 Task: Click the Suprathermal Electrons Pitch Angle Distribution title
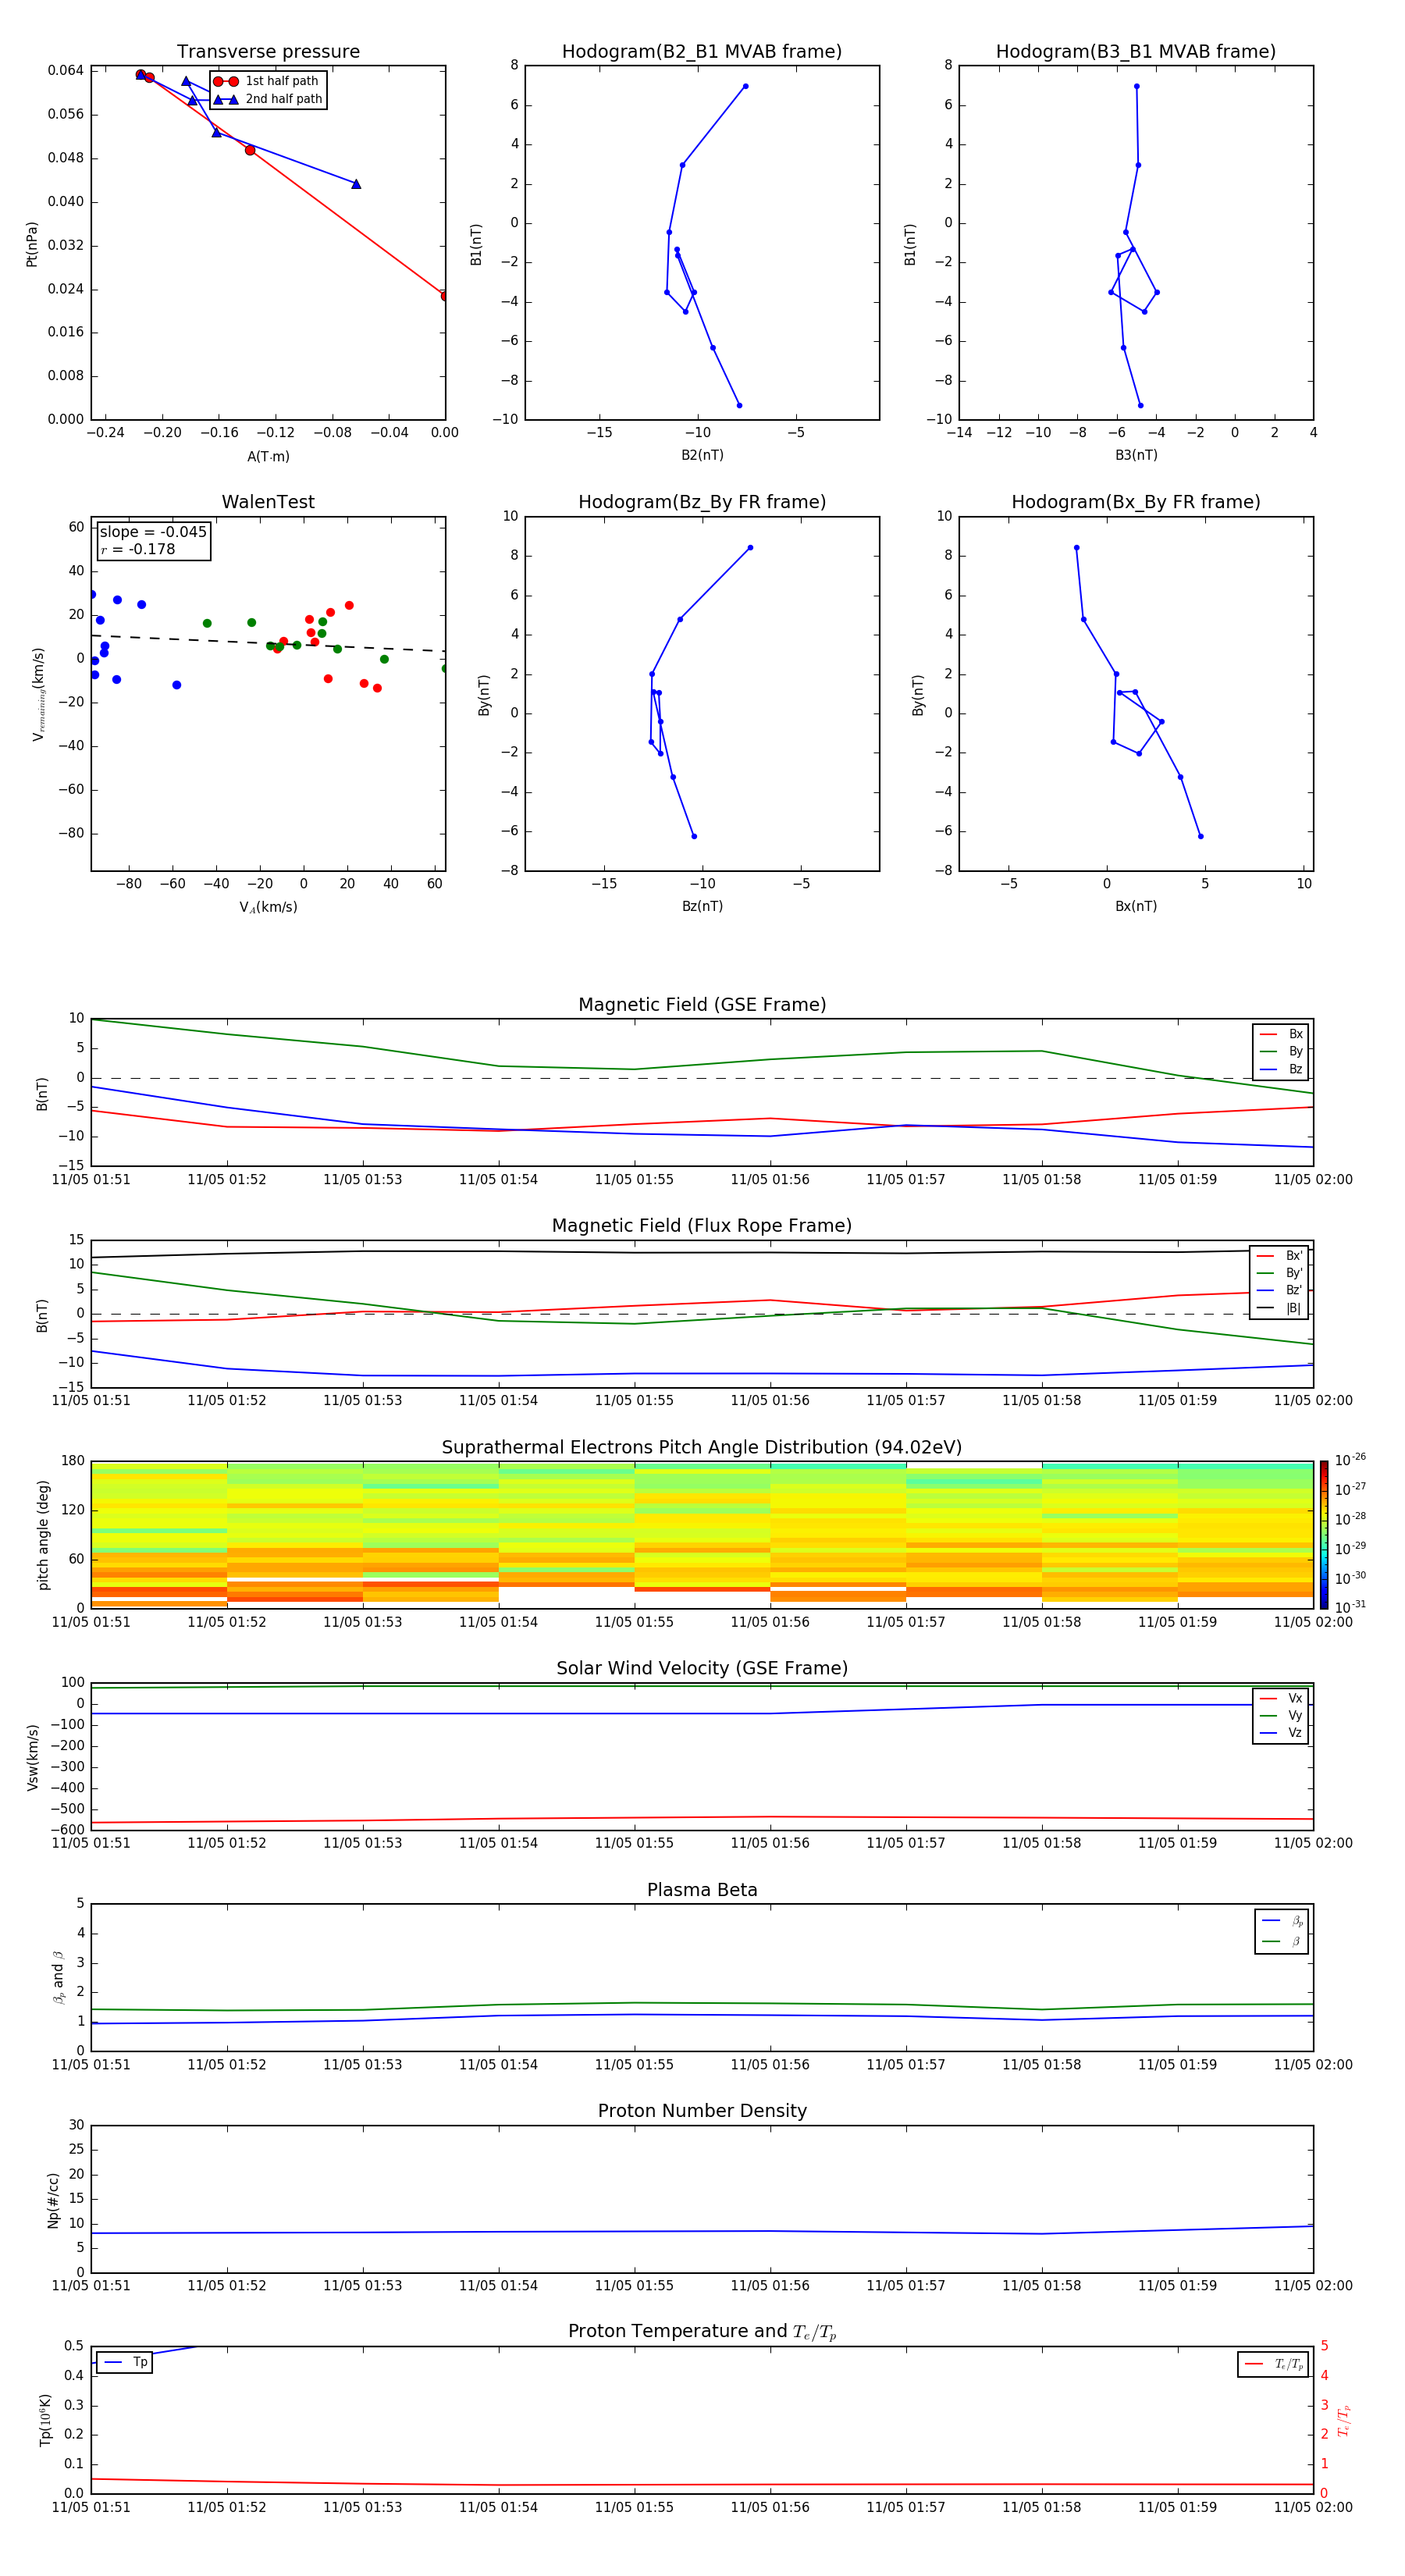click(702, 1447)
